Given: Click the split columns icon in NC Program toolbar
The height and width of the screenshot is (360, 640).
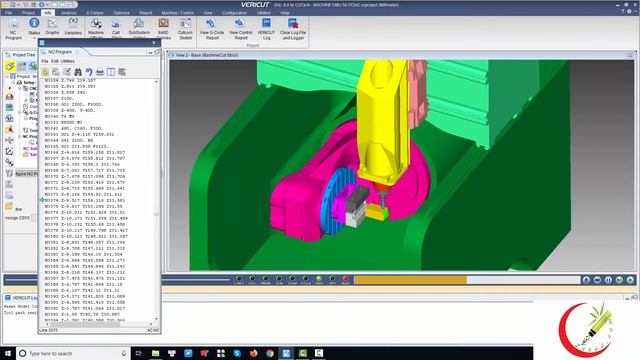Looking at the screenshot, I should click(111, 72).
